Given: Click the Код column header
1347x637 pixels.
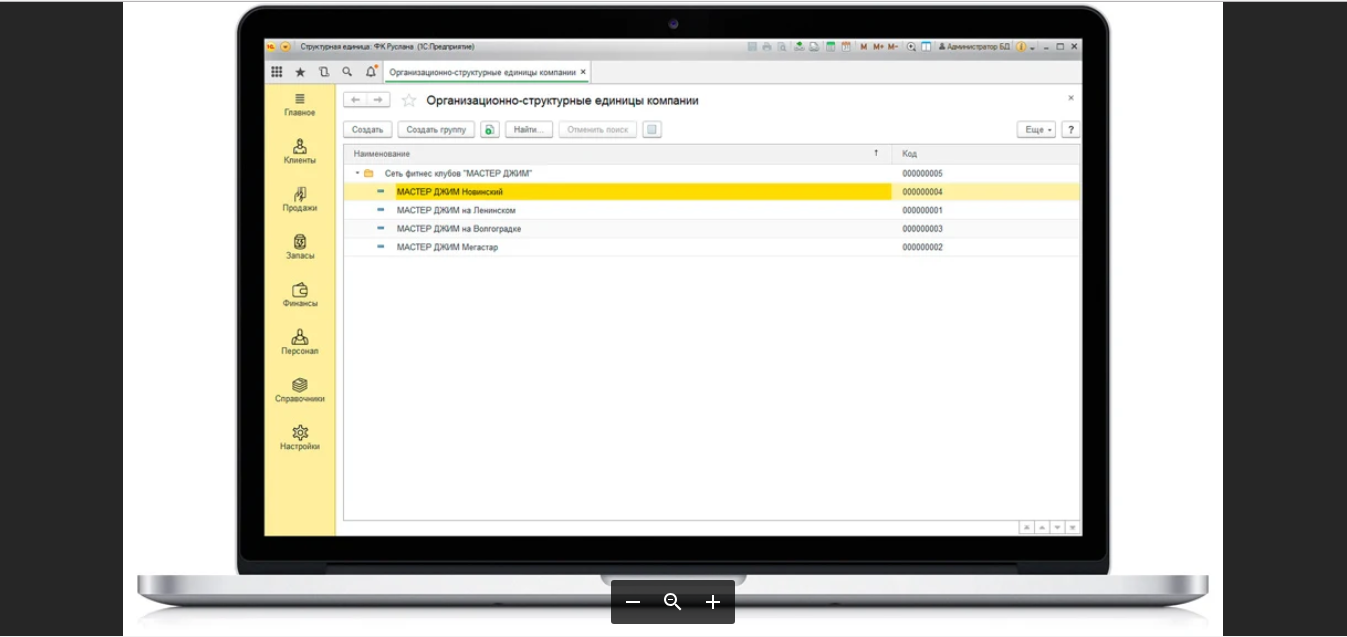Looking at the screenshot, I should click(986, 154).
